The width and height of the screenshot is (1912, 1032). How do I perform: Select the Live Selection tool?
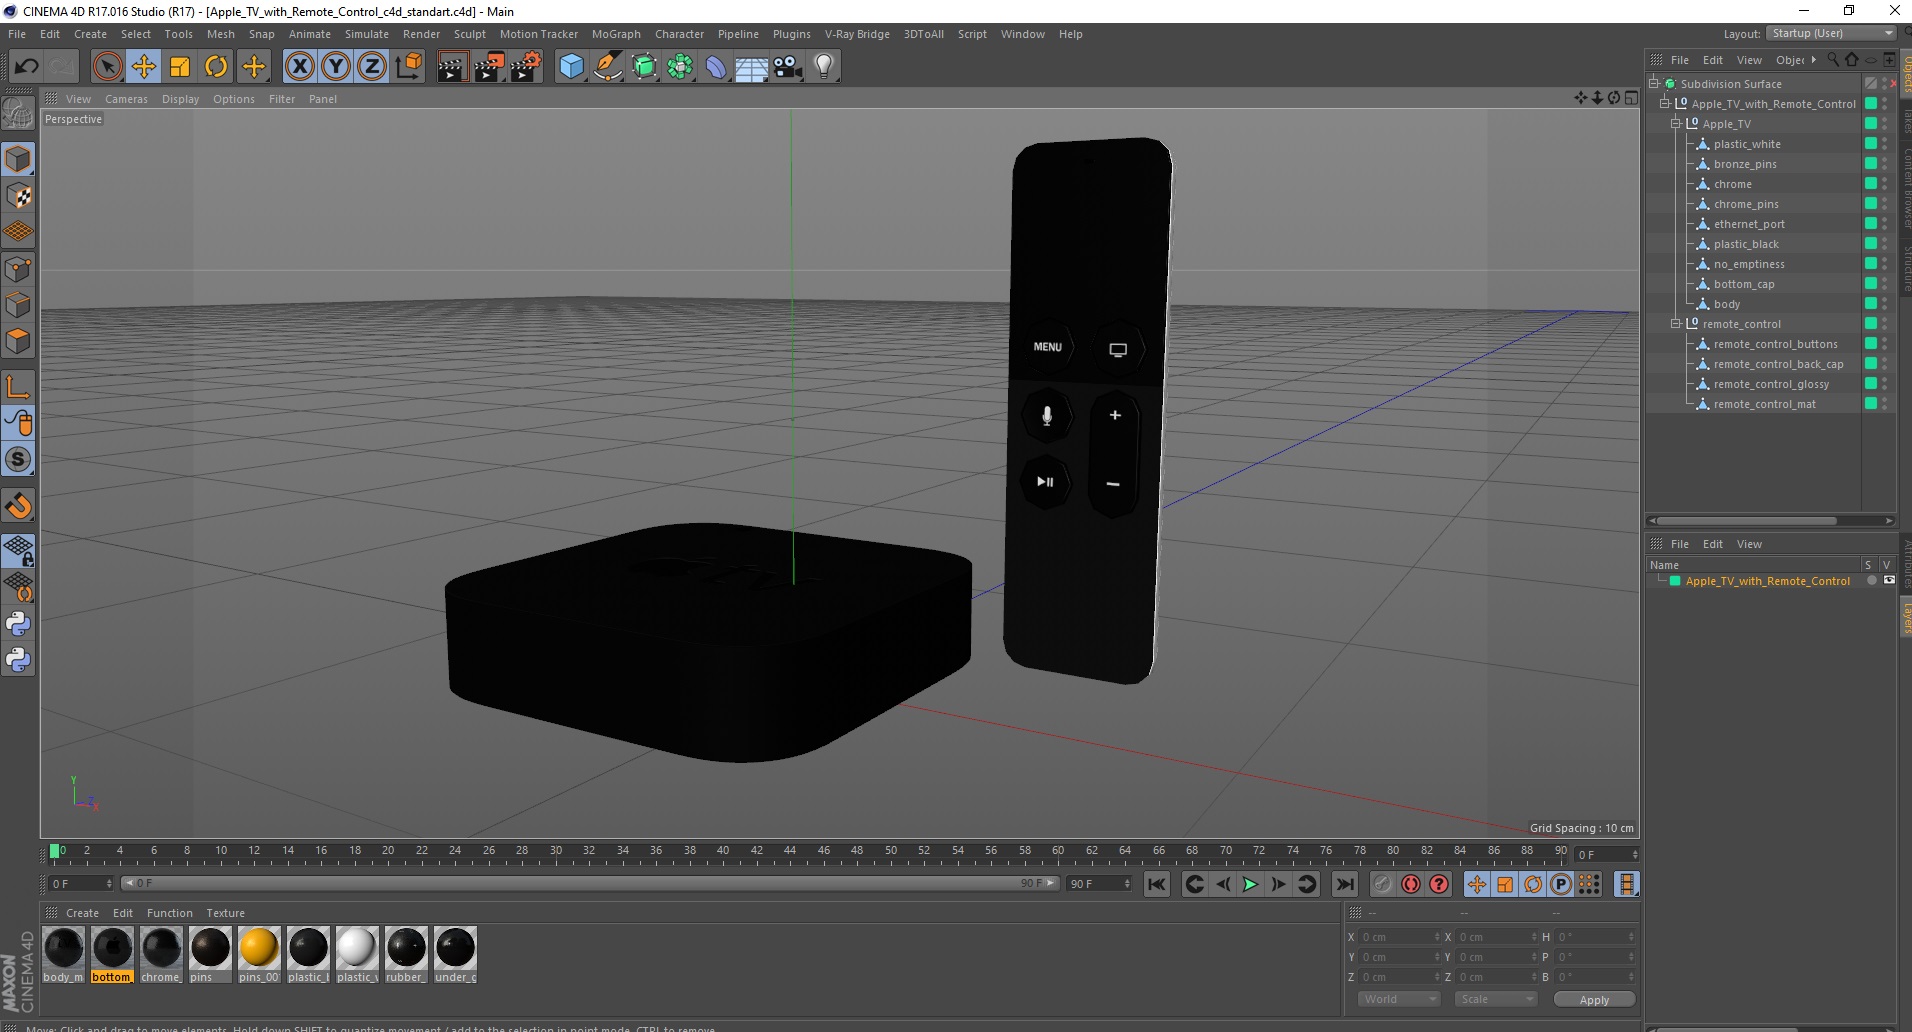pyautogui.click(x=107, y=67)
